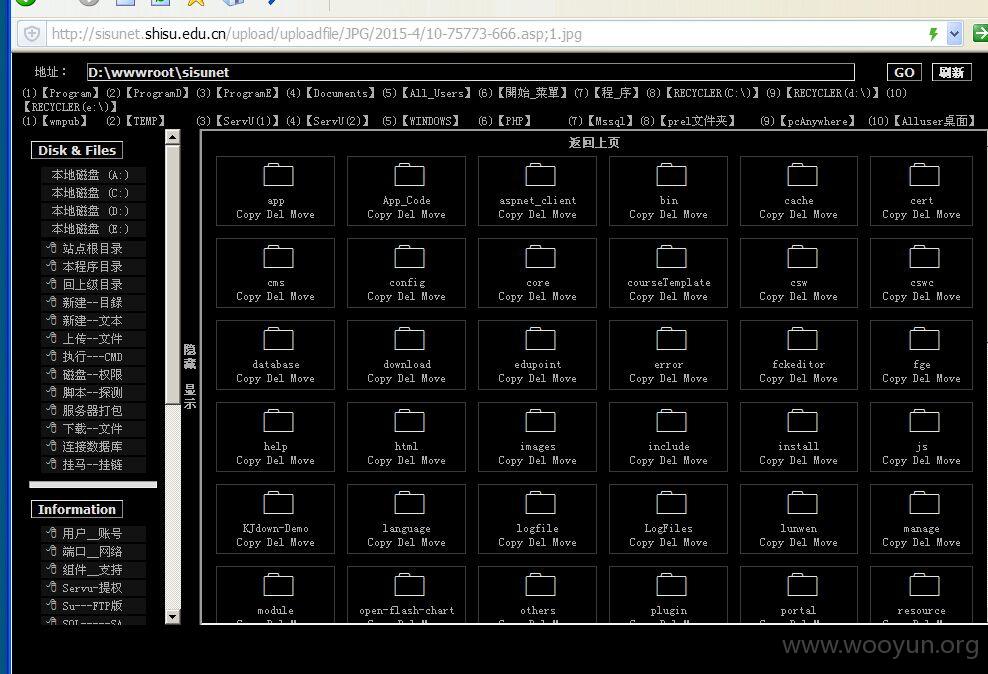The image size is (988, 674).
Task: Click the sidebar scrollbar up arrow
Action: coord(173,137)
